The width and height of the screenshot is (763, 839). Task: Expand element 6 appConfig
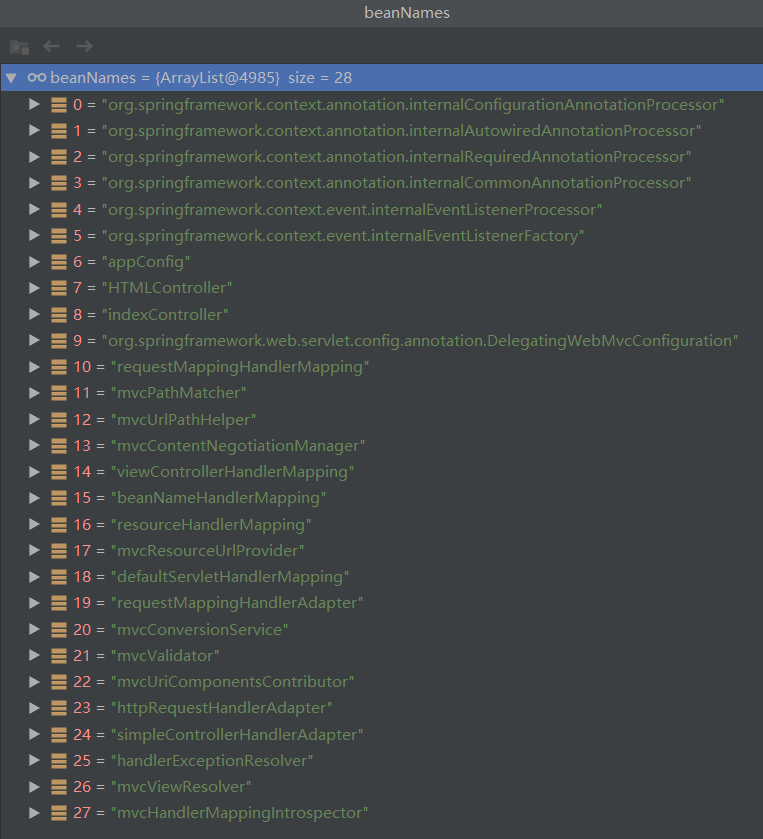pos(34,262)
